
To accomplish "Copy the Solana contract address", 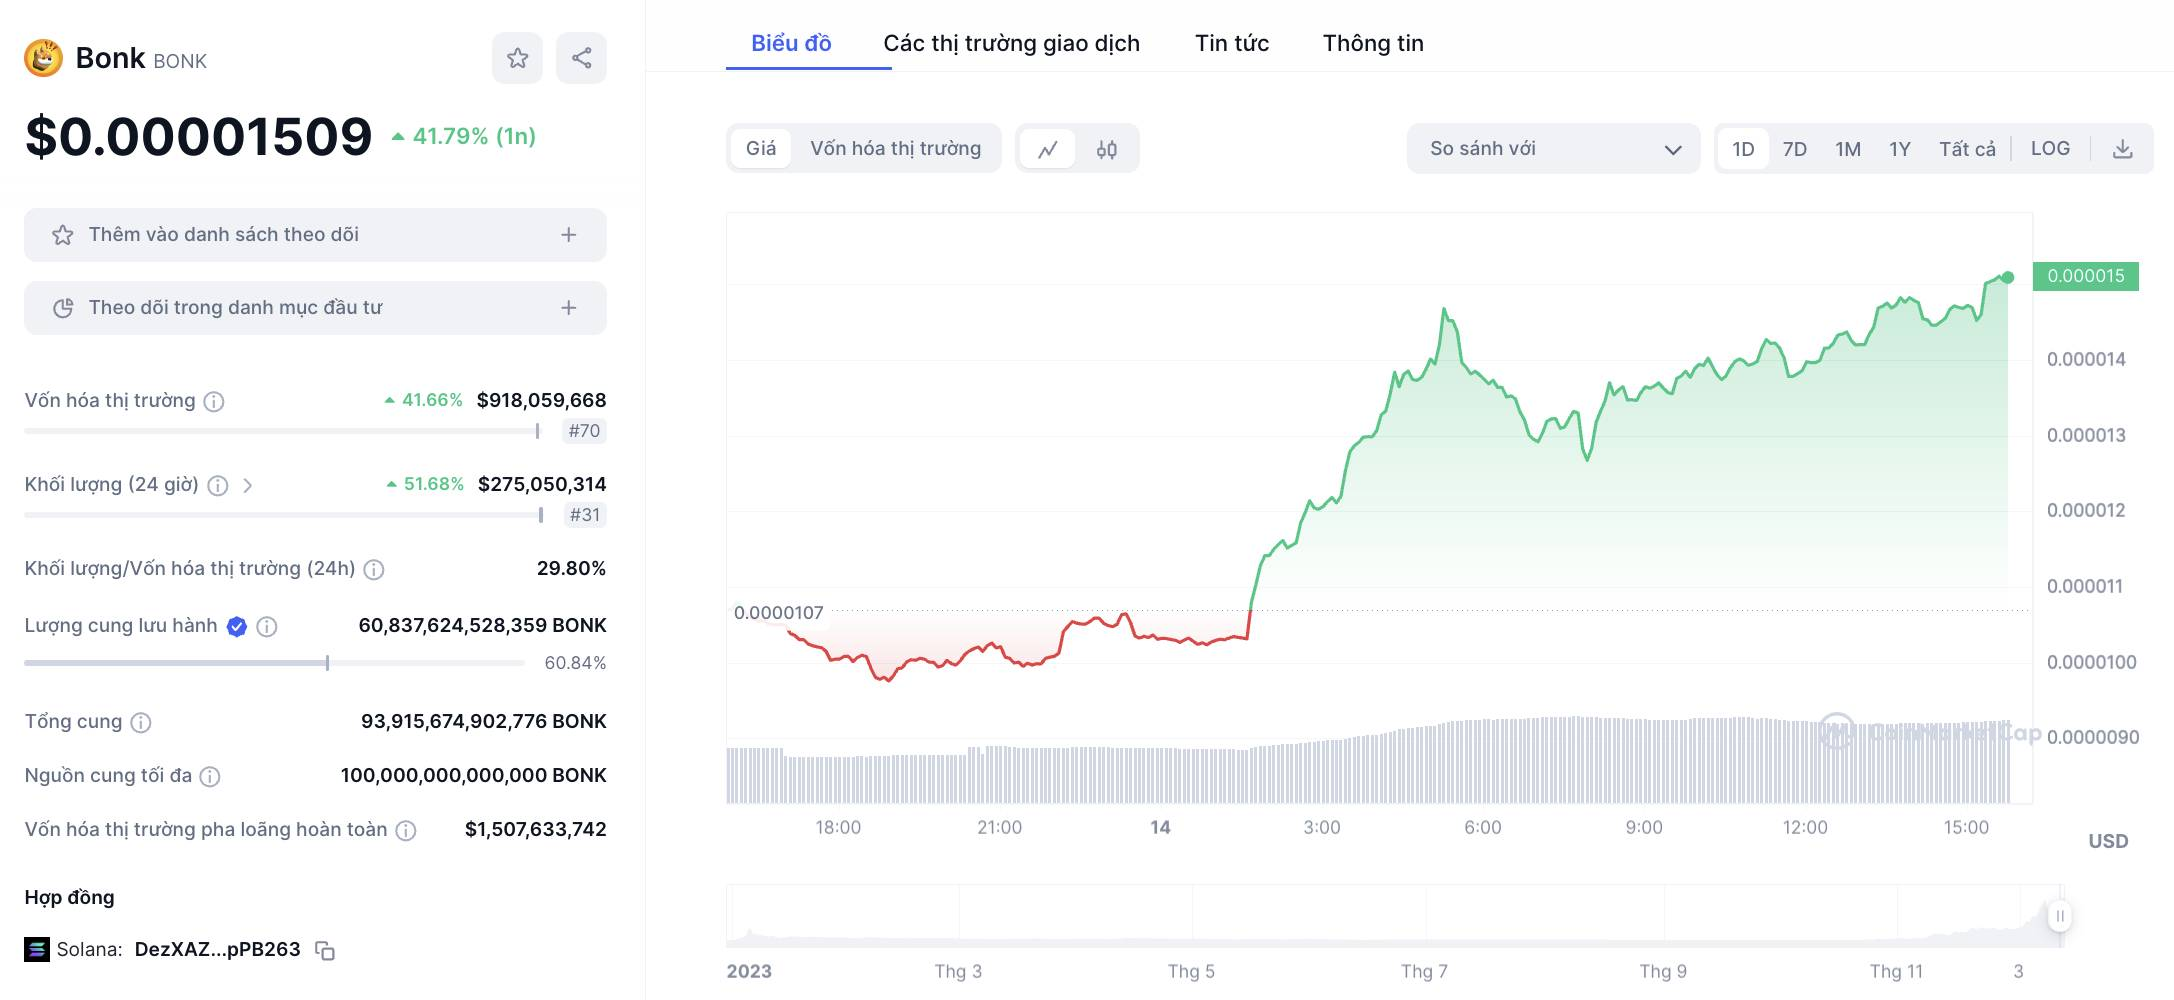I will (x=325, y=951).
